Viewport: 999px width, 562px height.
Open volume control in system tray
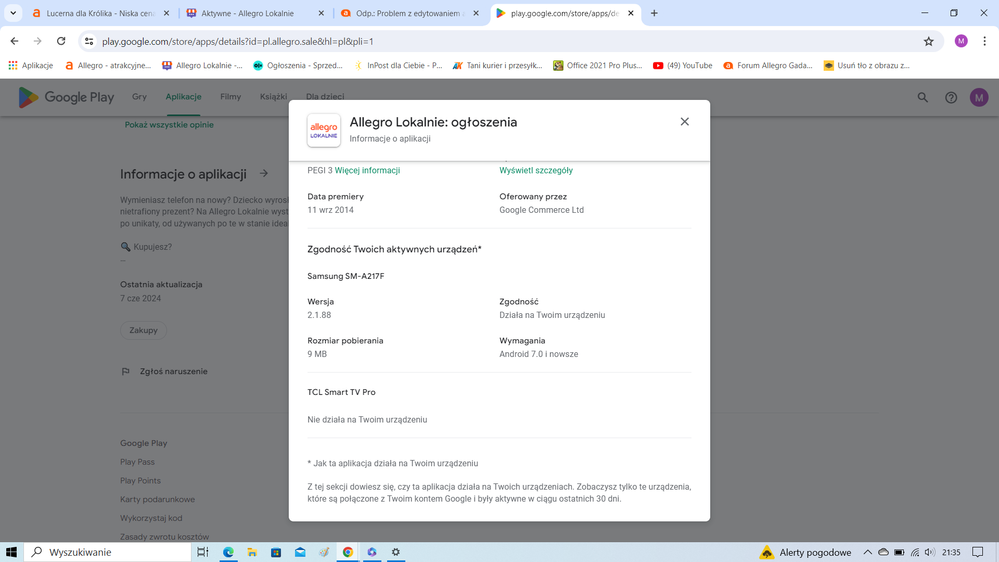pos(930,552)
